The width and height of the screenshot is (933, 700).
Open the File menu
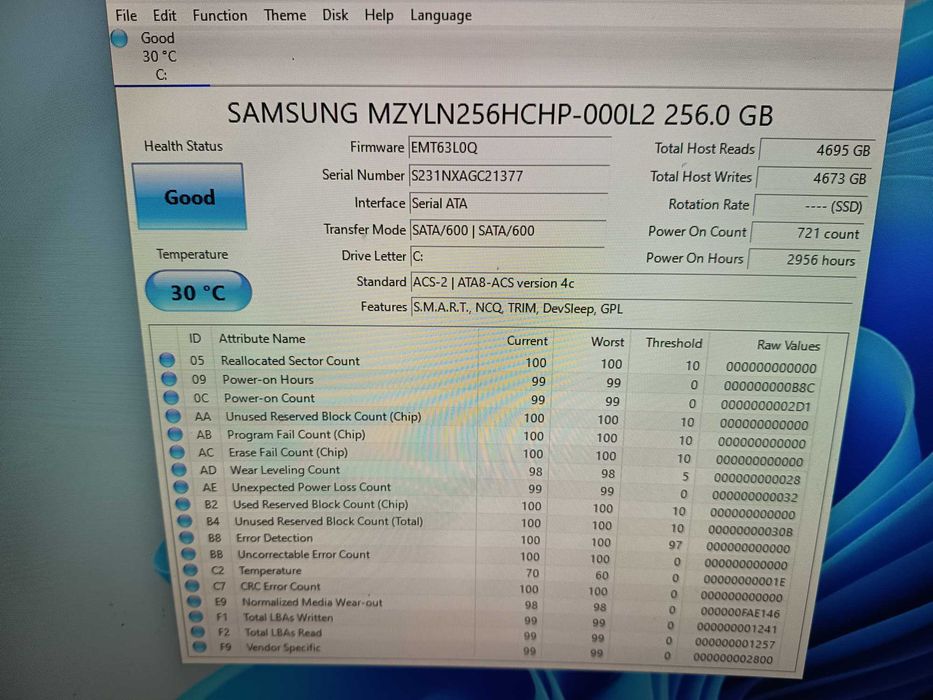pos(126,15)
